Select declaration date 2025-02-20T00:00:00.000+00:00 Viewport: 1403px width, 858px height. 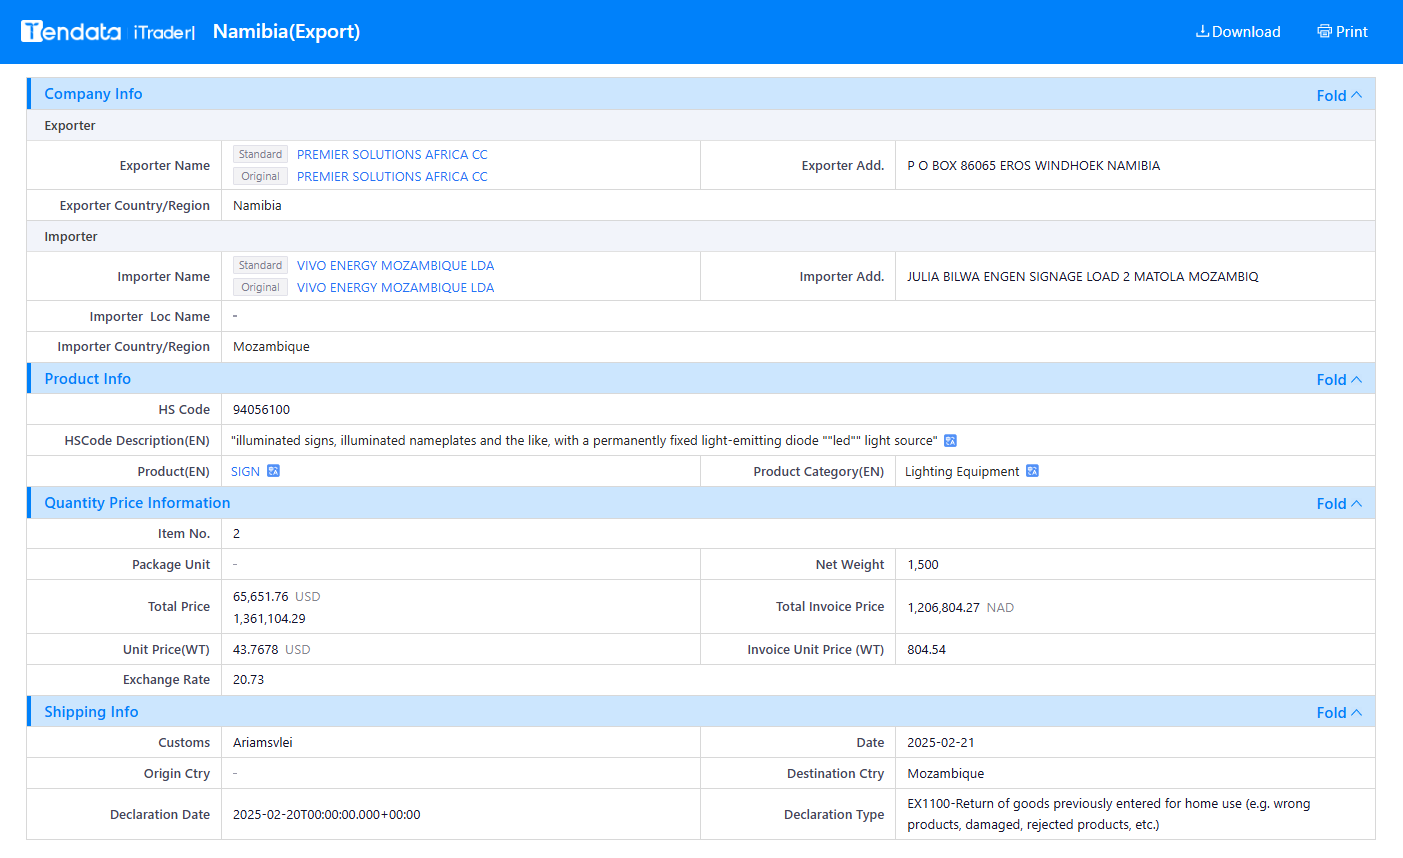click(326, 814)
